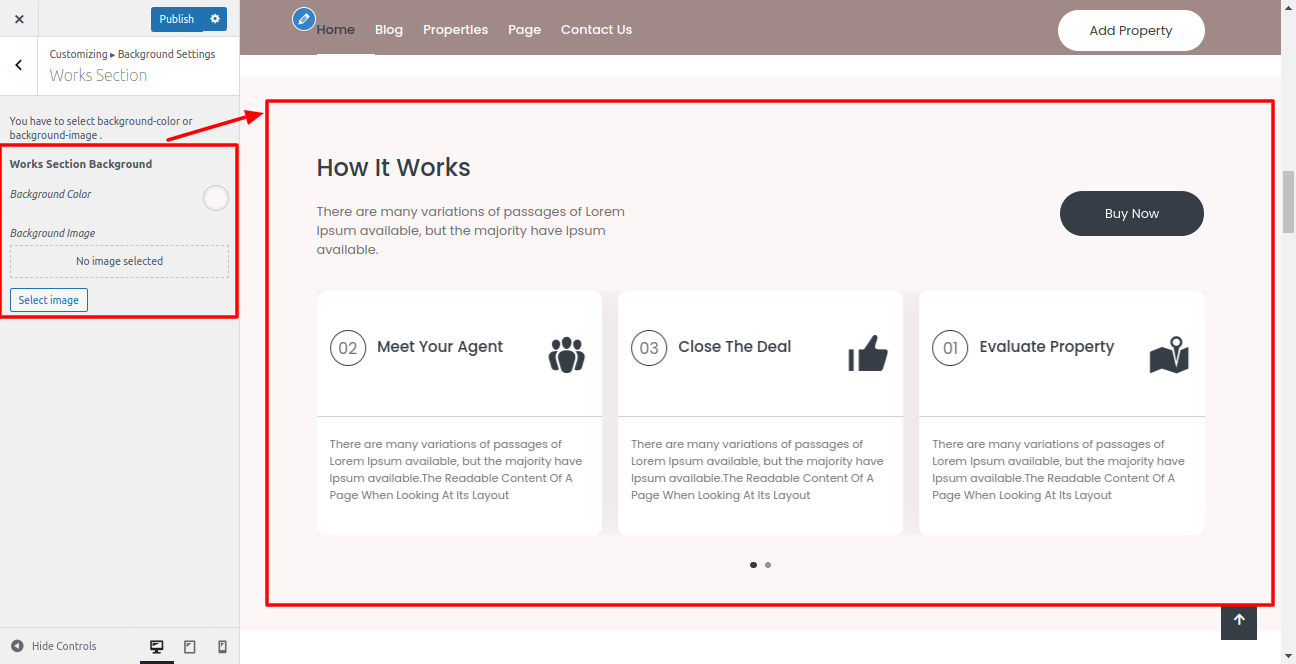Click the Select image button
Screen dimensions: 1296x664
[x=49, y=300]
